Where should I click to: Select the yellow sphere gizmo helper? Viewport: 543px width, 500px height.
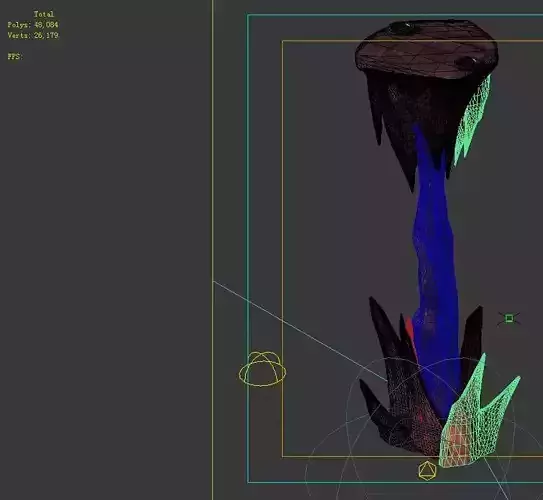click(262, 369)
